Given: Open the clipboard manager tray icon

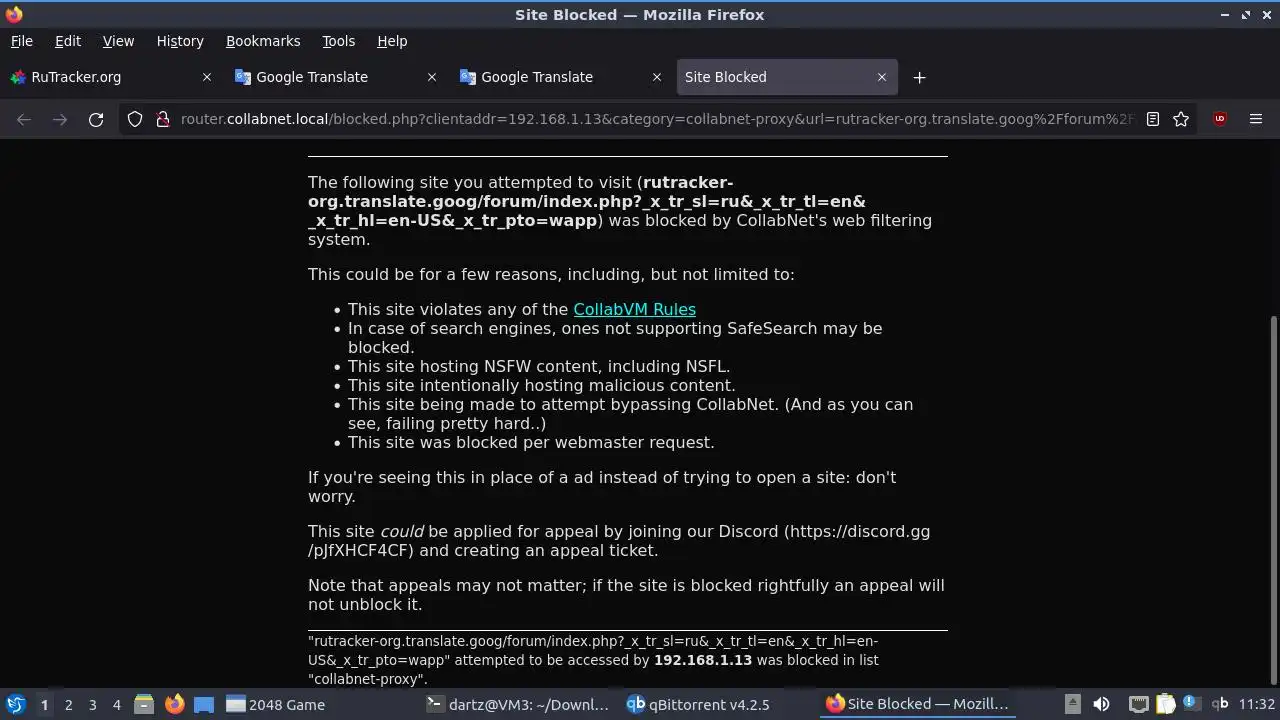Looking at the screenshot, I should pos(1166,704).
